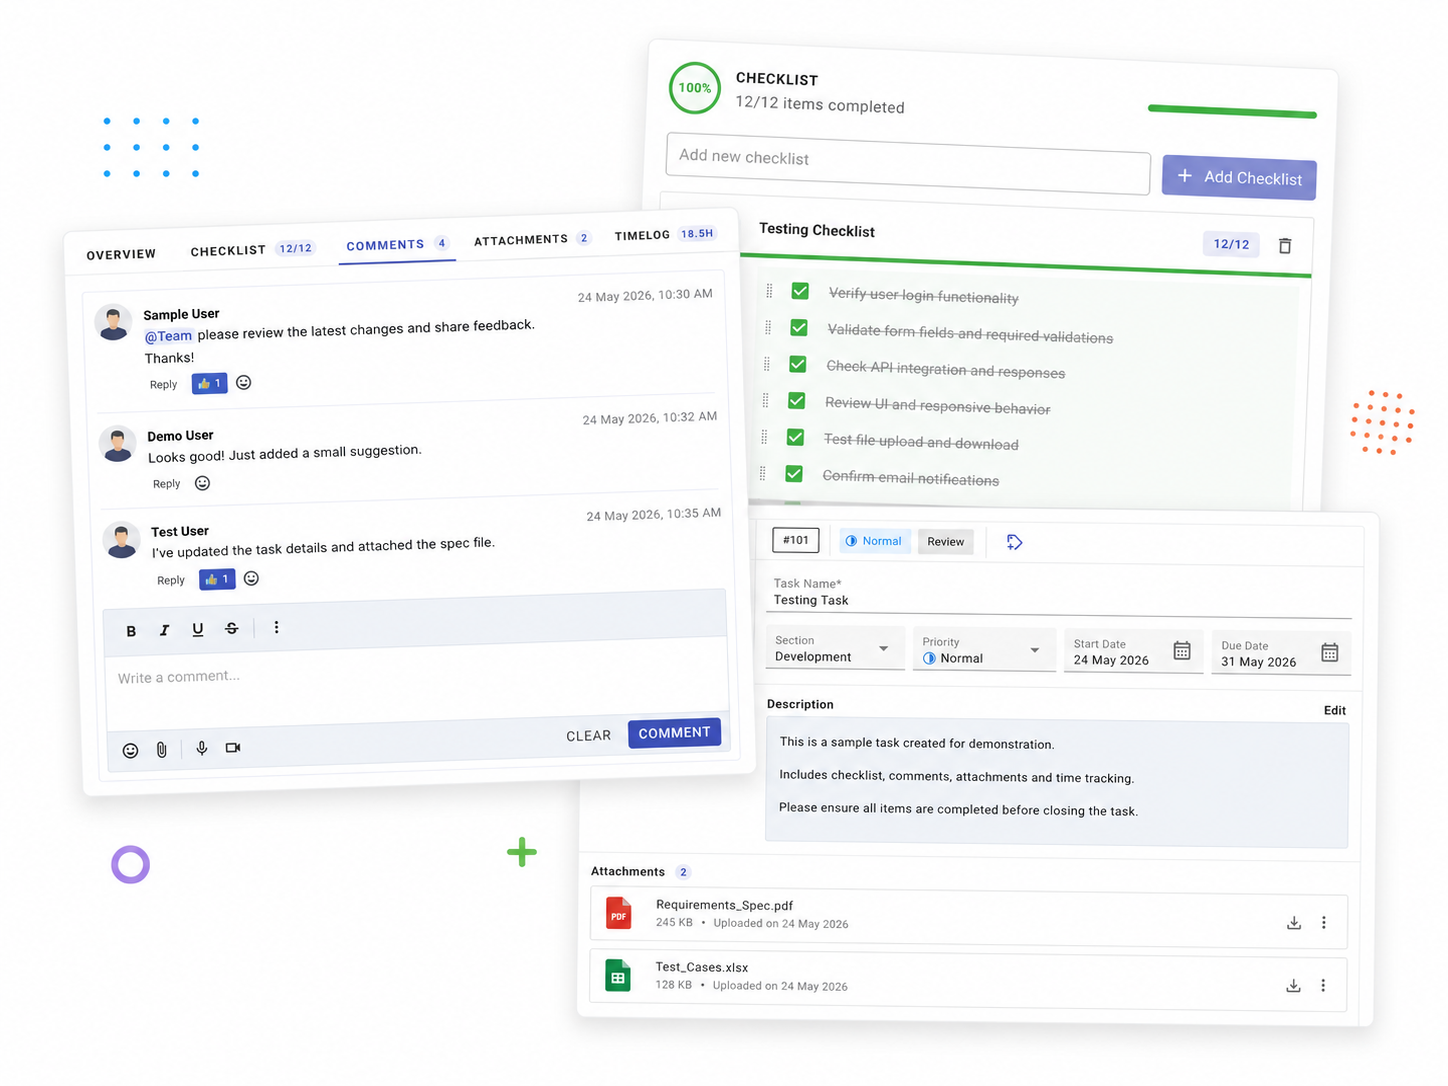Uncheck Check API integration and responses
Screen dimensions: 1448x1086
[x=798, y=364]
